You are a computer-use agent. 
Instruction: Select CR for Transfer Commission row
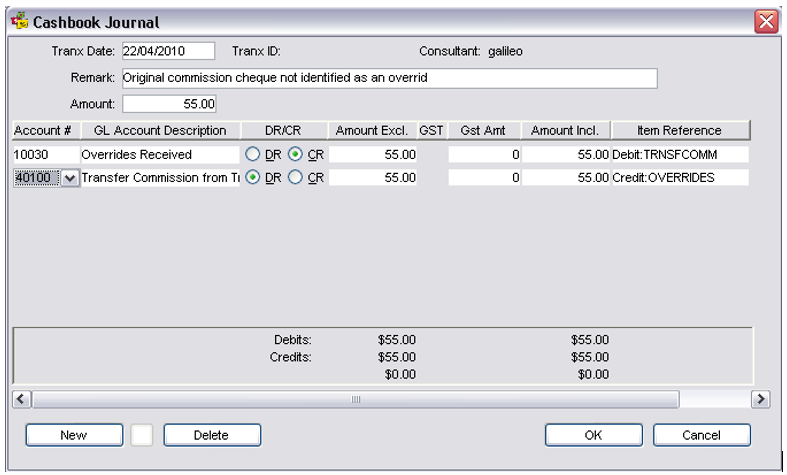click(x=295, y=177)
